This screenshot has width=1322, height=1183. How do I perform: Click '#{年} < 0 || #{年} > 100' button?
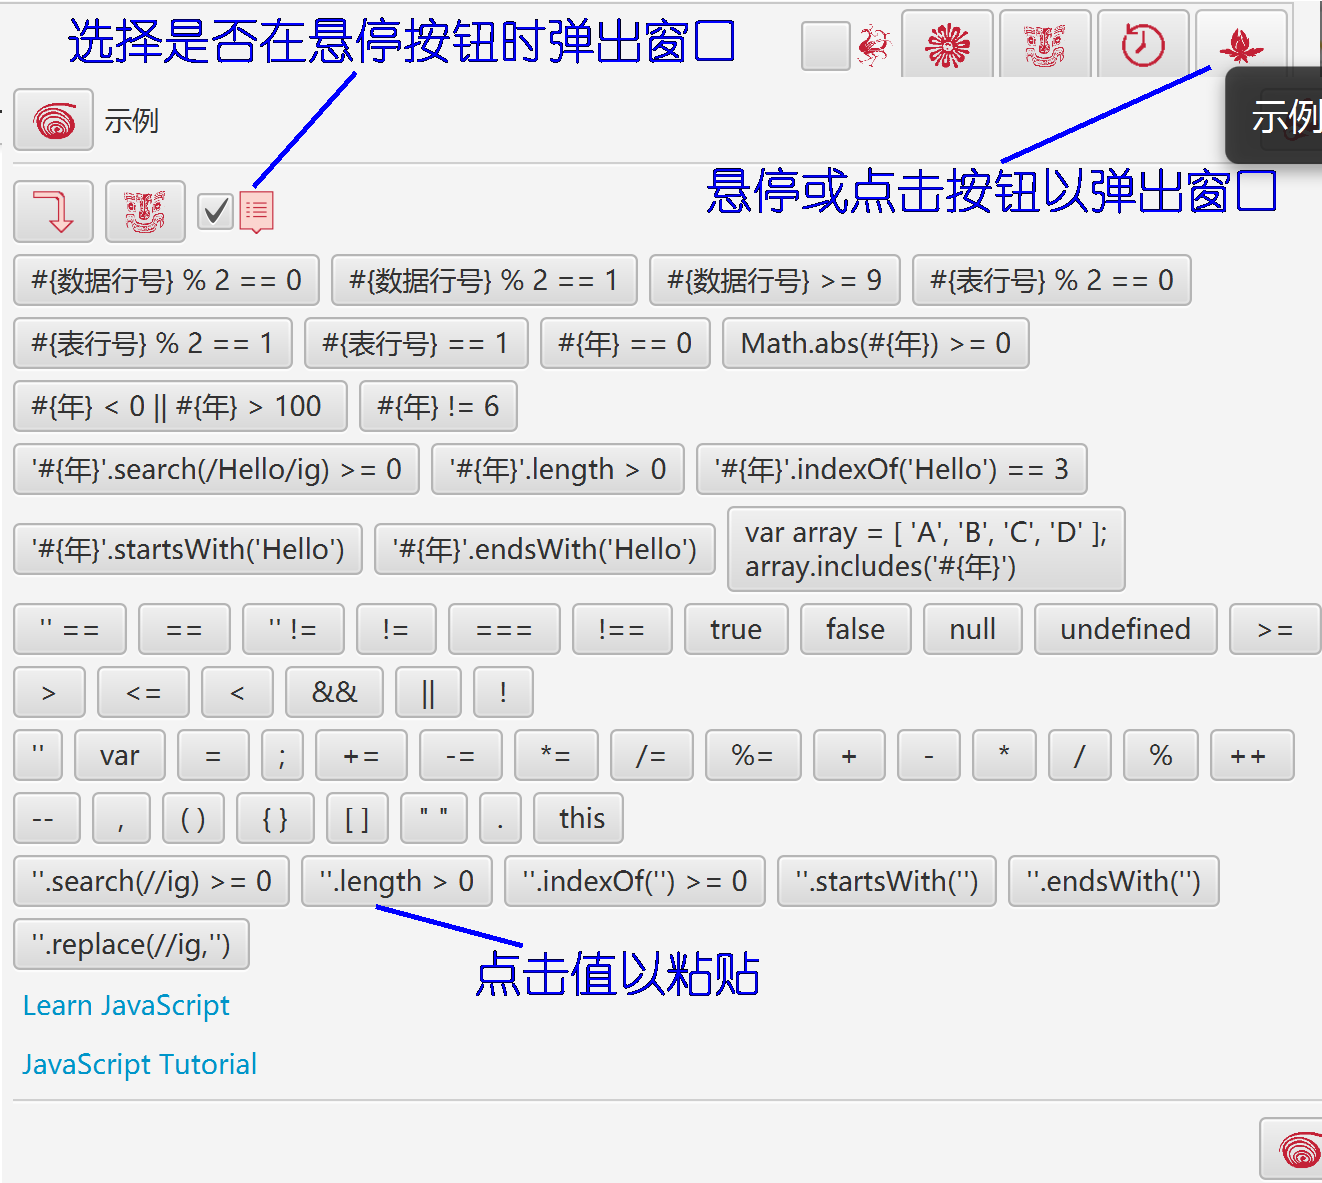pyautogui.click(x=180, y=406)
